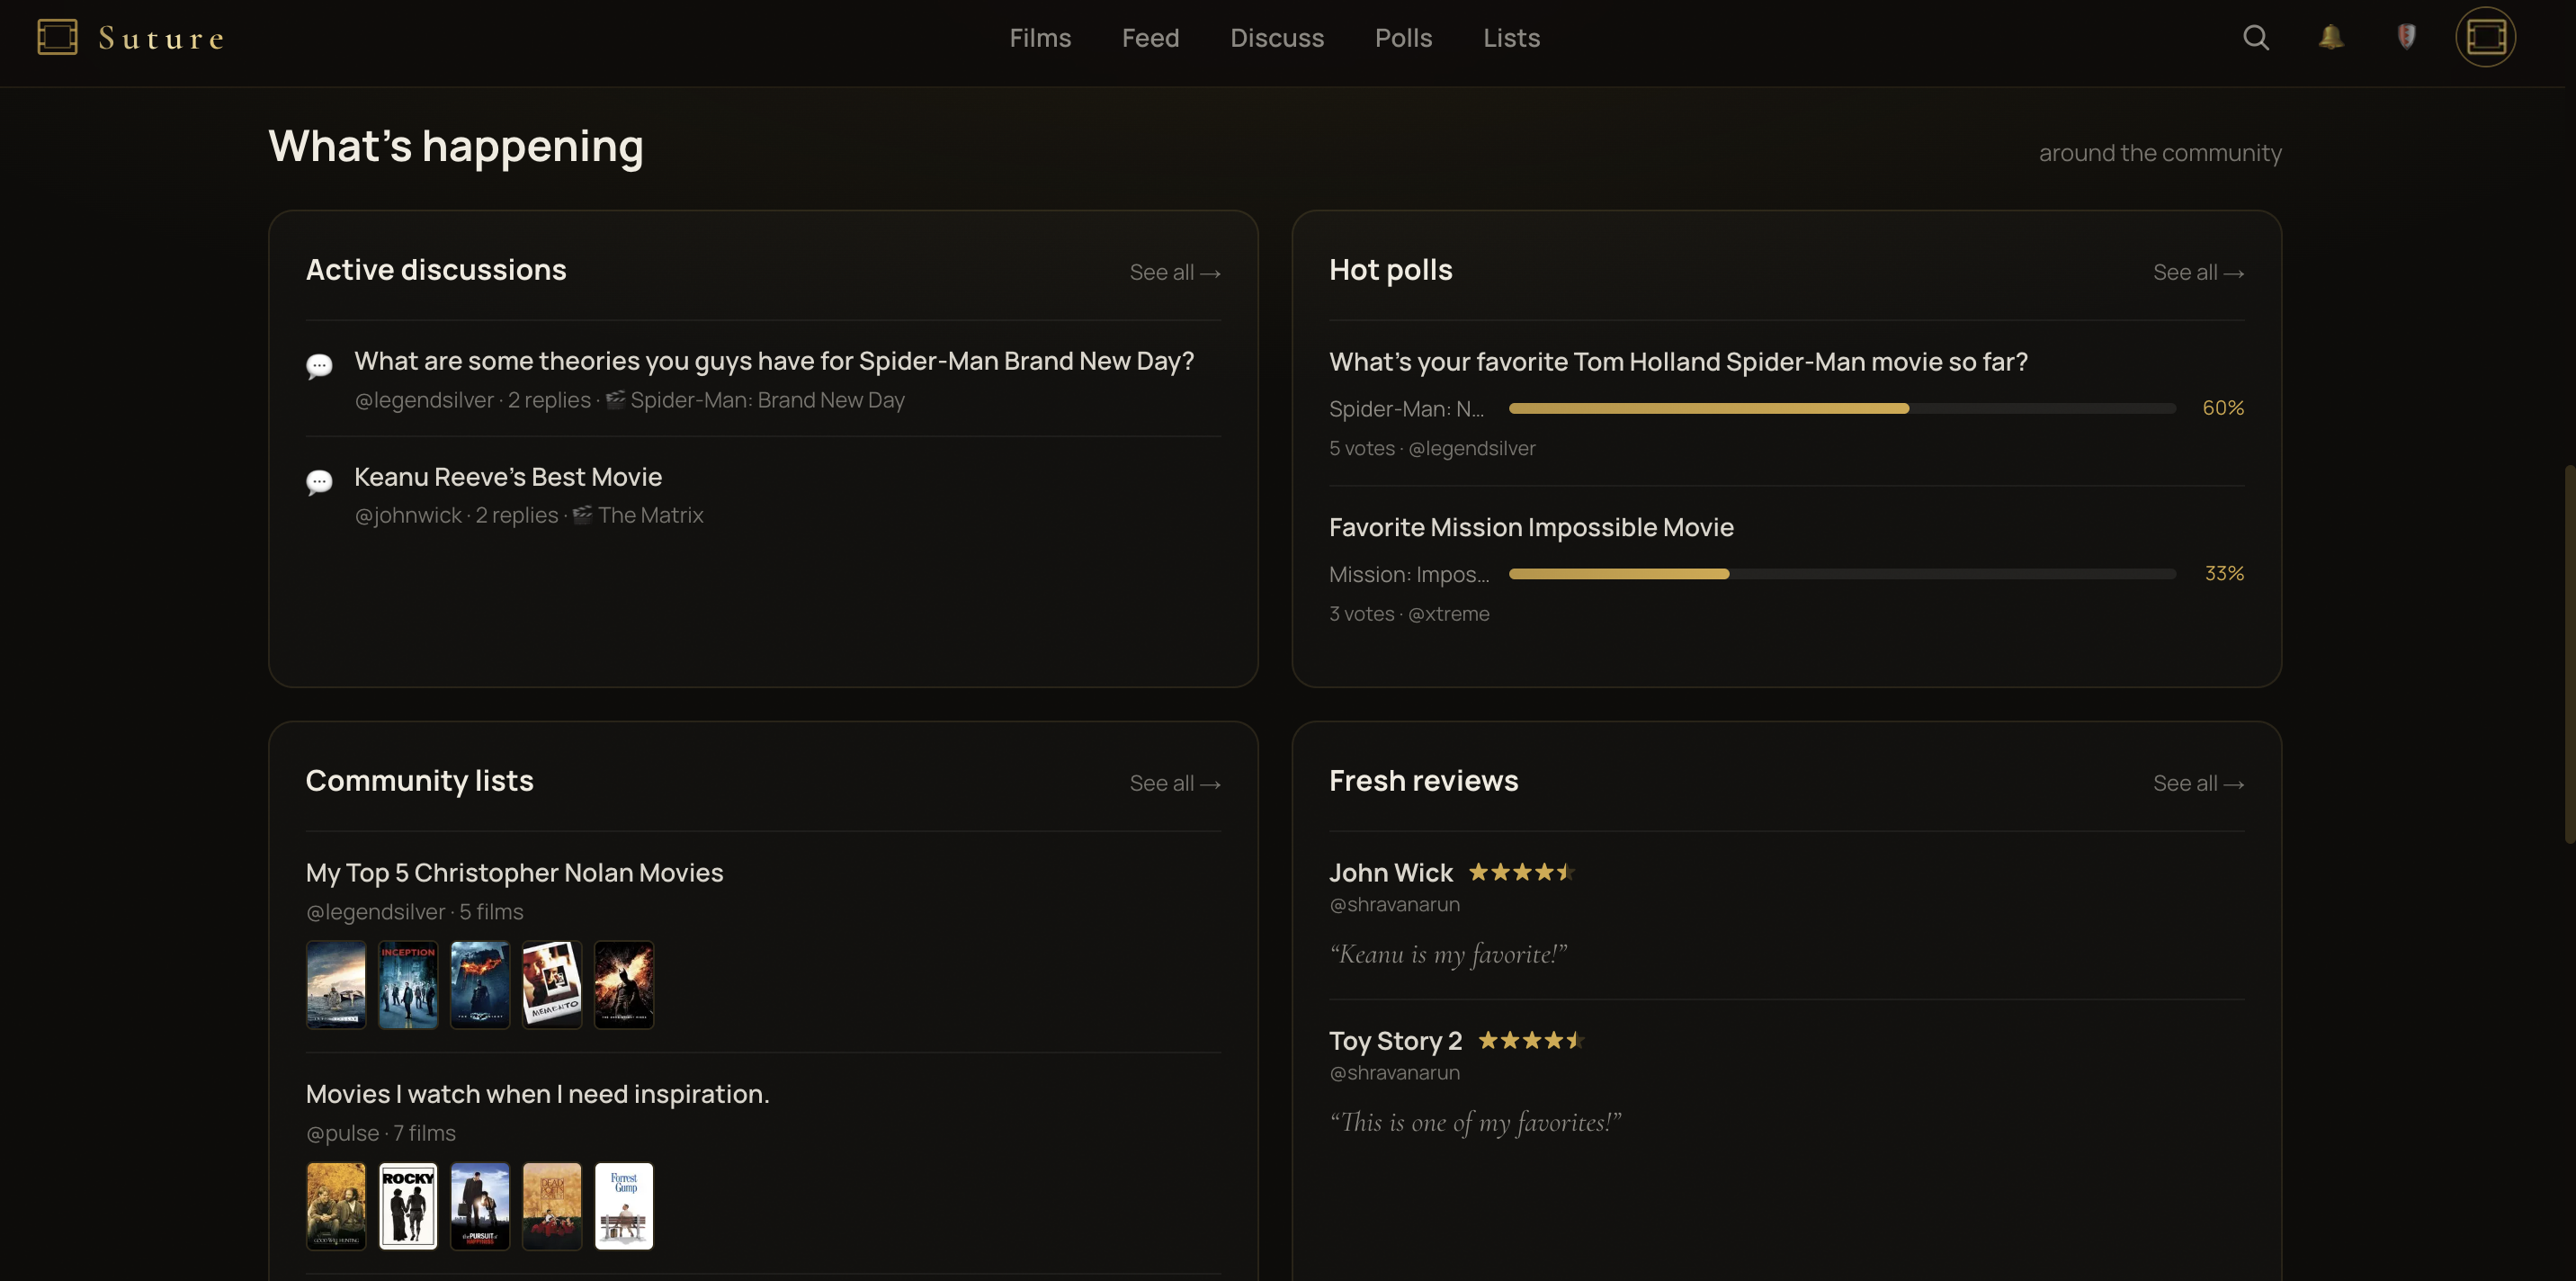See all Hot polls
This screenshot has height=1281, width=2576.
pyautogui.click(x=2198, y=272)
